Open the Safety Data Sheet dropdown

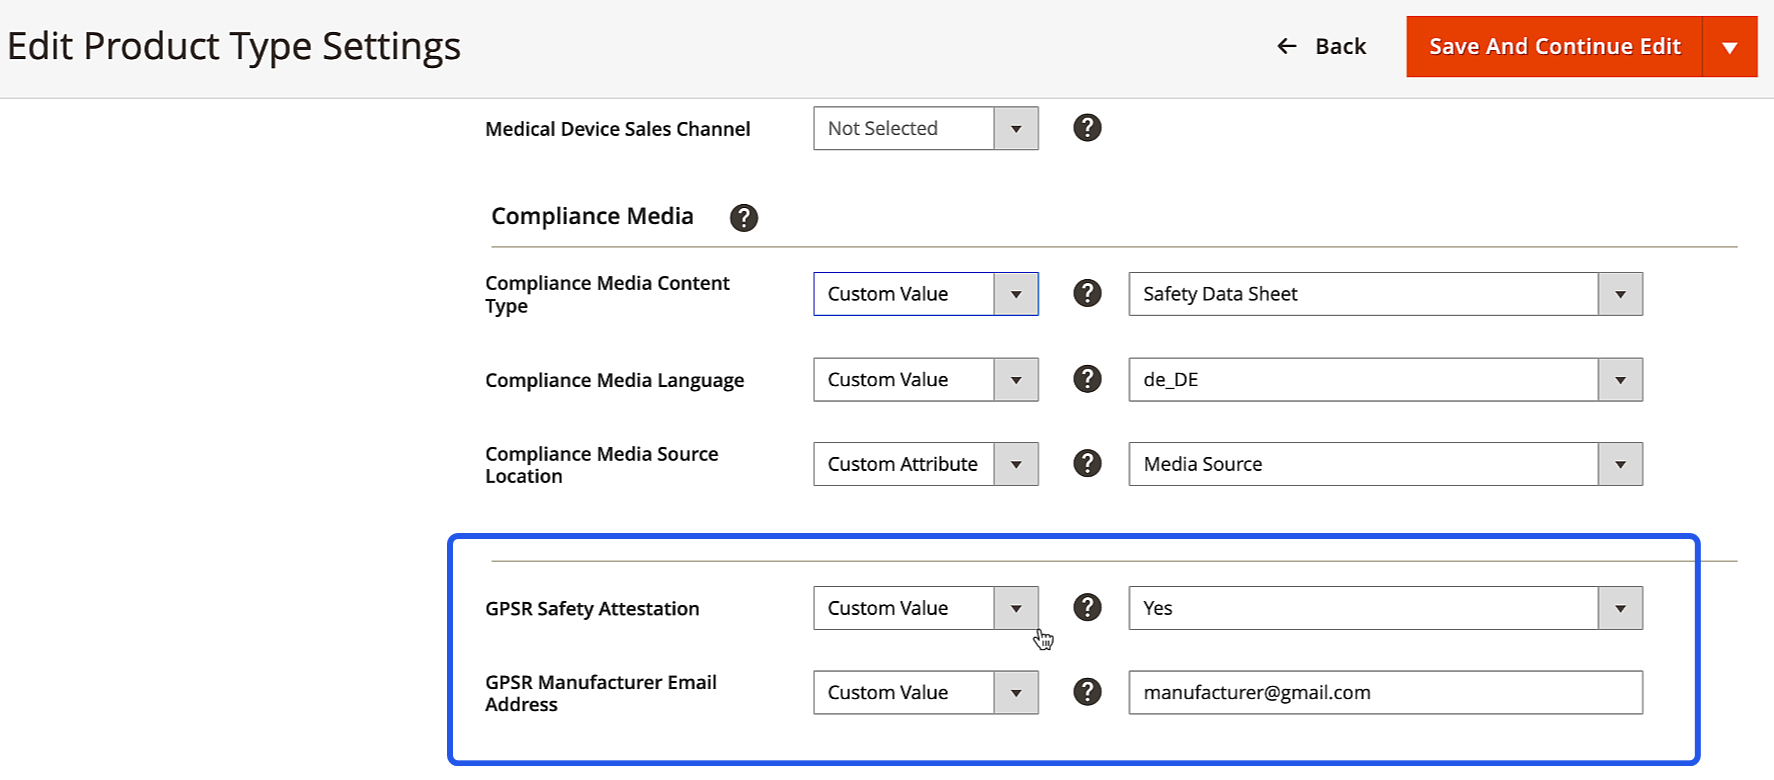click(x=1385, y=294)
